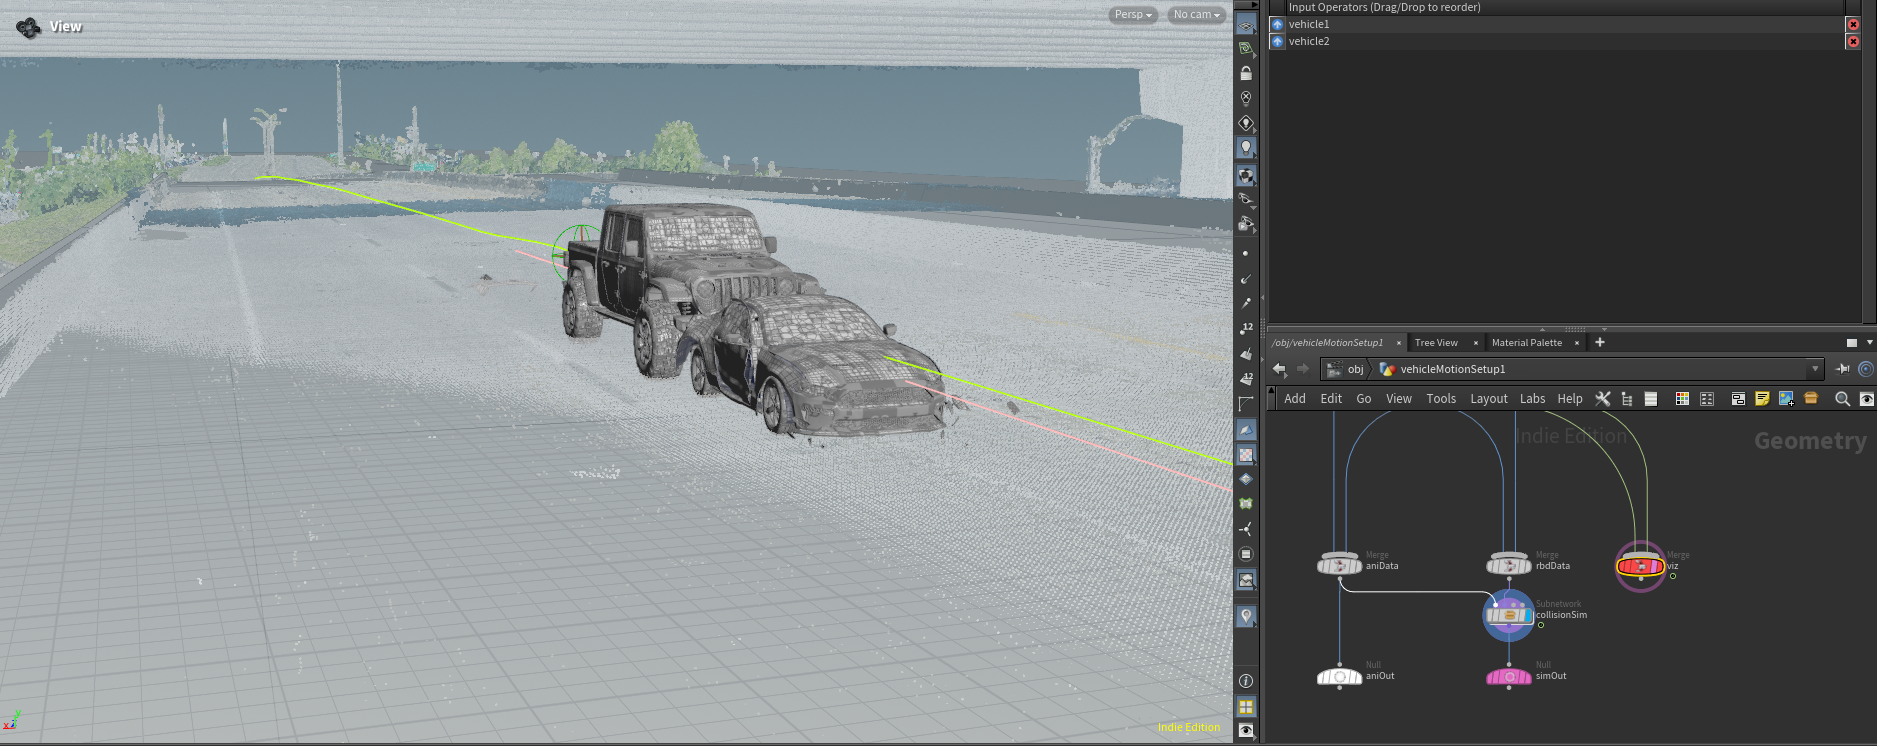Navigate forward in the network editor

point(1302,369)
